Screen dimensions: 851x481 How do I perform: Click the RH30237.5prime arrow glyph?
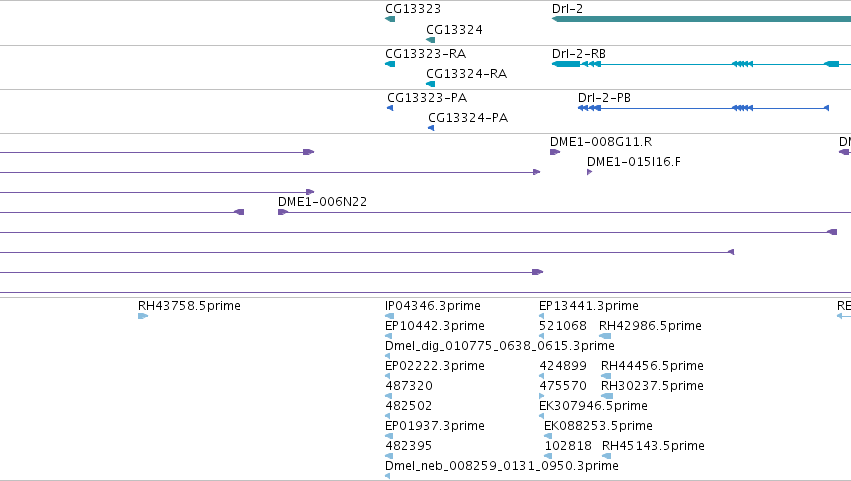[607, 396]
